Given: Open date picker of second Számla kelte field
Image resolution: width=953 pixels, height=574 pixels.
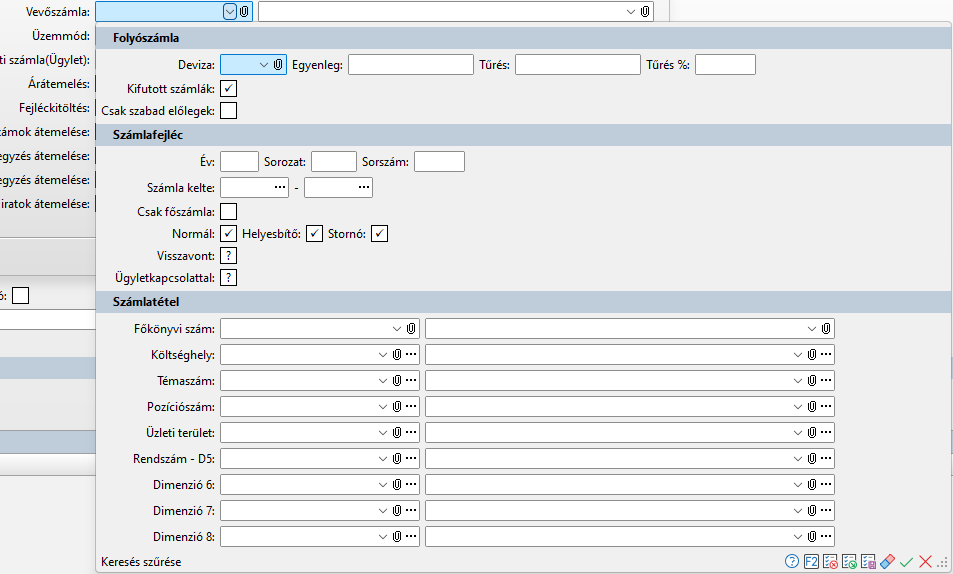Looking at the screenshot, I should [363, 187].
